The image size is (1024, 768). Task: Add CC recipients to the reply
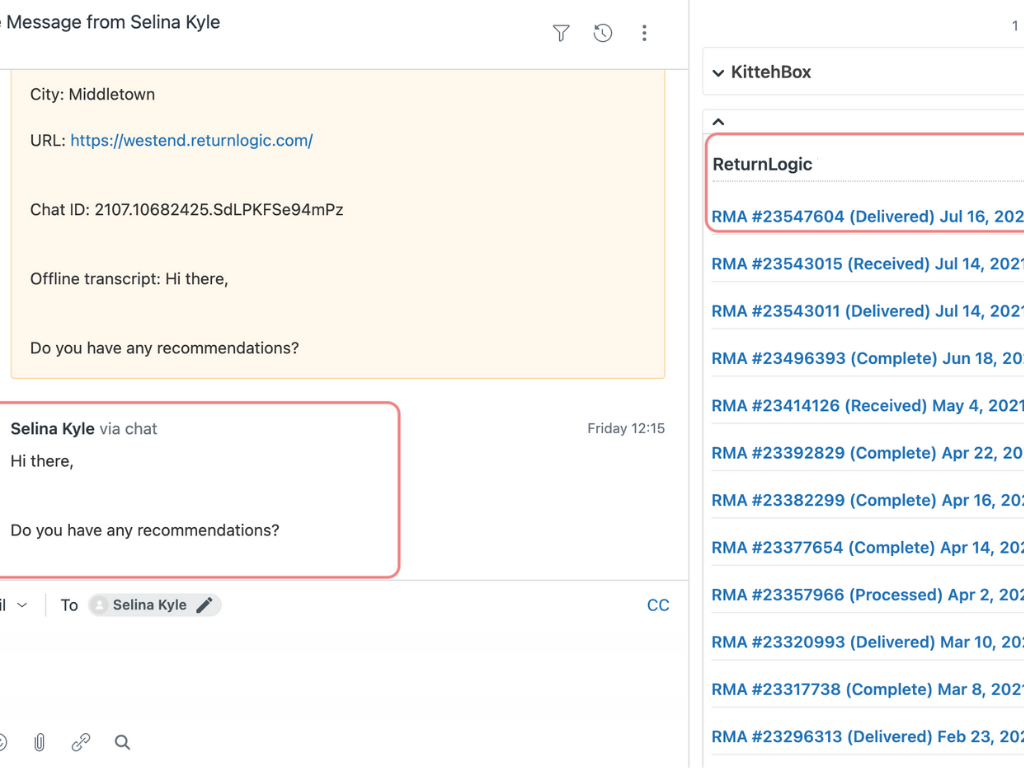tap(658, 605)
